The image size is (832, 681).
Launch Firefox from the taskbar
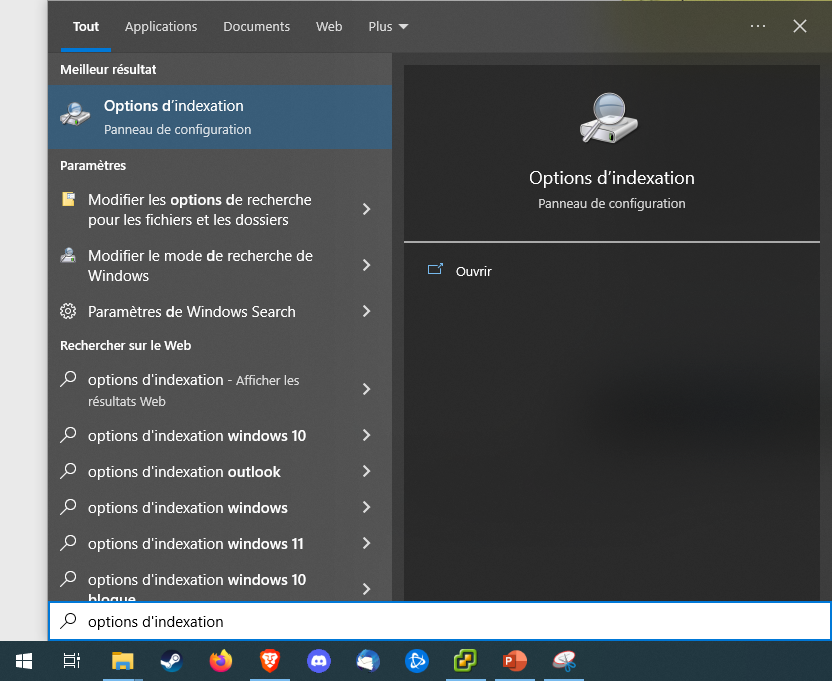(221, 661)
